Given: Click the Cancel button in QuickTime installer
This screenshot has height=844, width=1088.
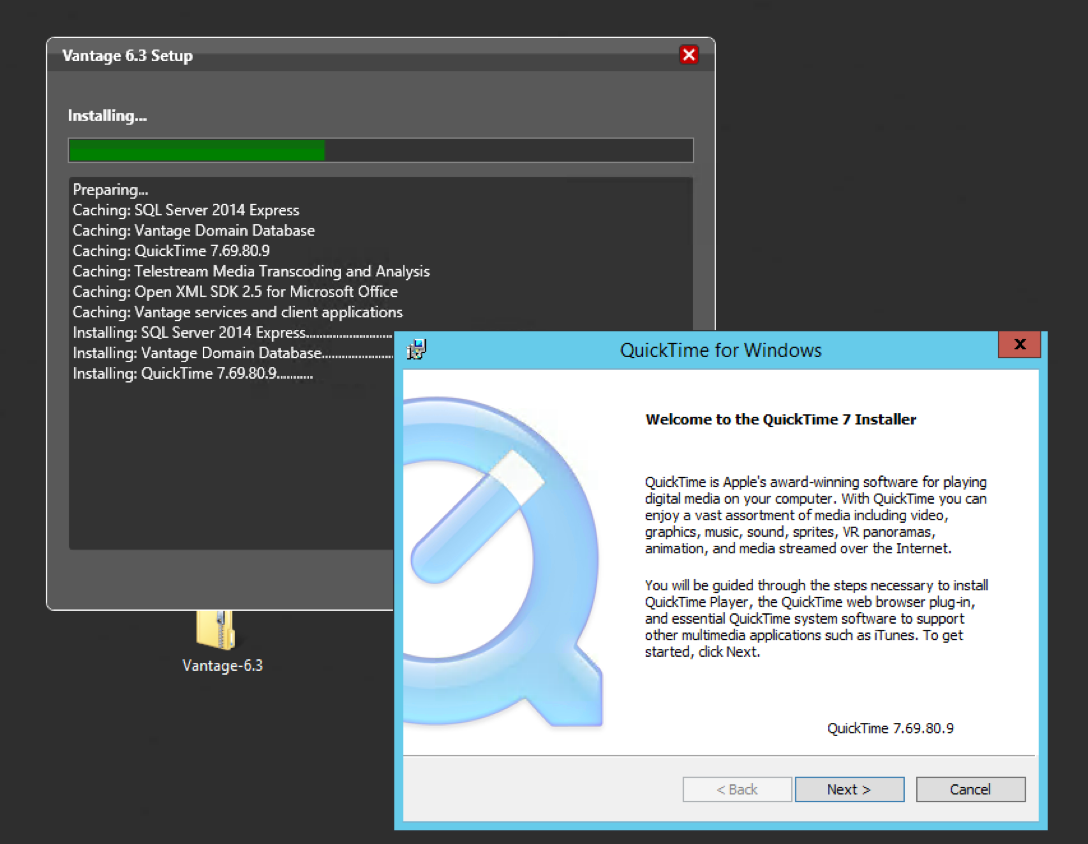Looking at the screenshot, I should click(970, 789).
